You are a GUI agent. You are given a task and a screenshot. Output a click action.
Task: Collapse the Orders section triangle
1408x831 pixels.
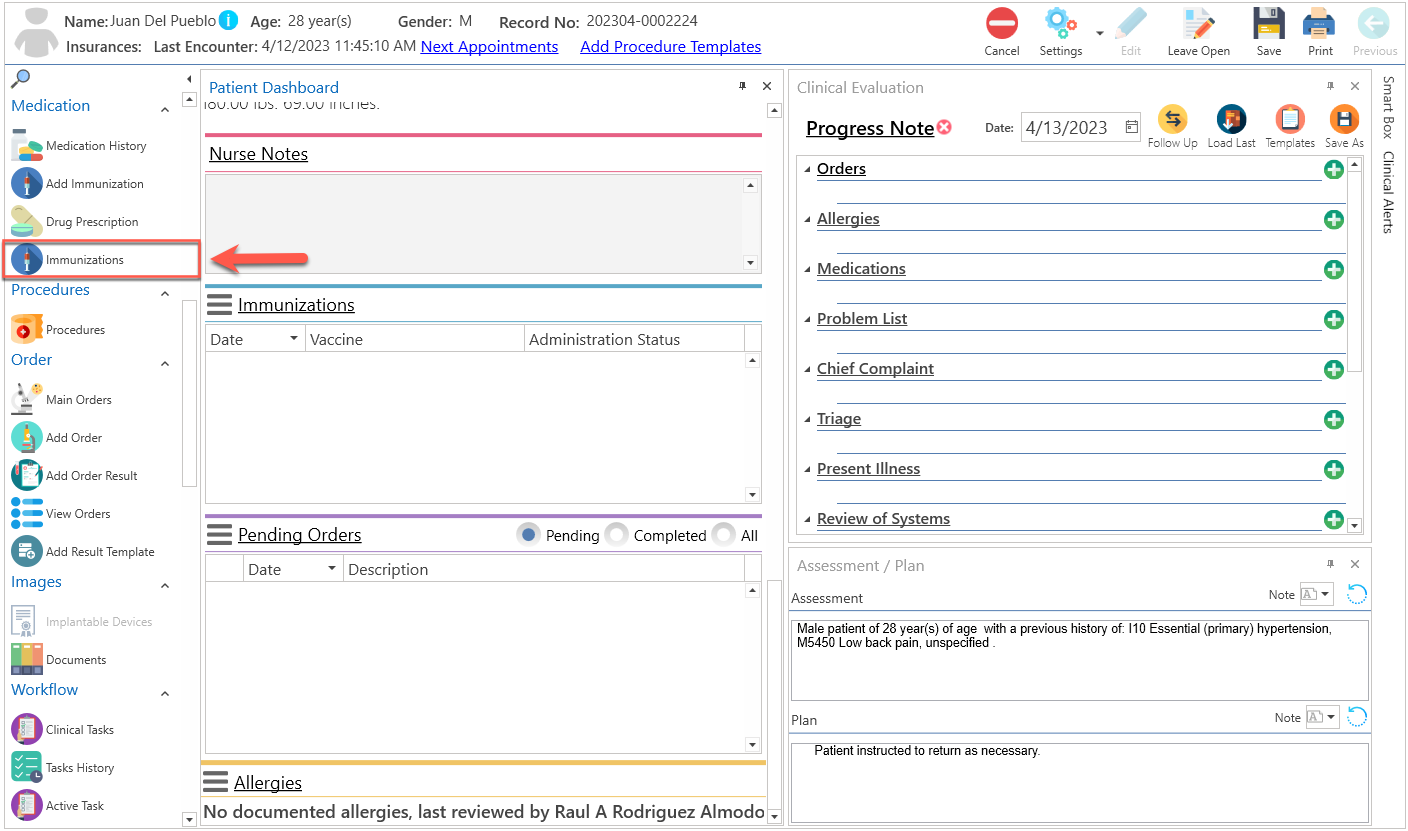tap(808, 169)
